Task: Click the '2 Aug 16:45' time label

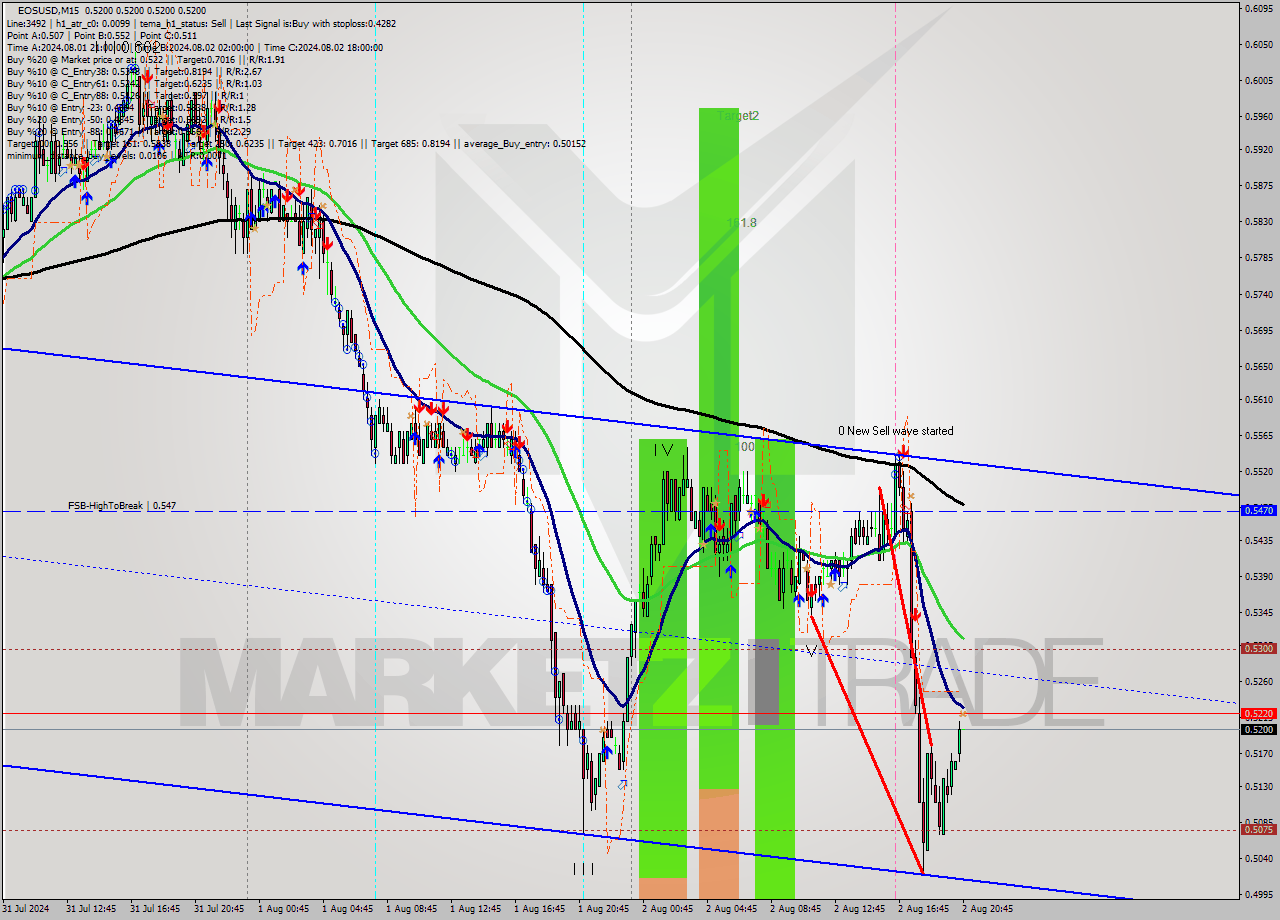Action: click(x=924, y=909)
